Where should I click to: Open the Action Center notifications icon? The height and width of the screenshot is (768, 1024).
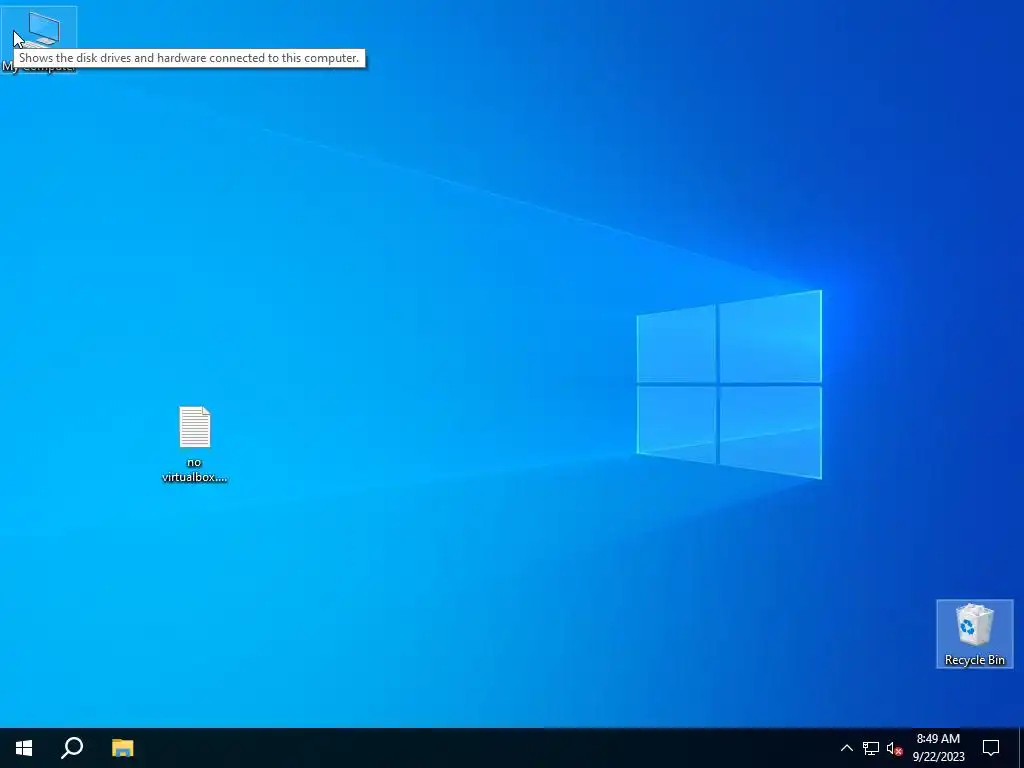[991, 748]
